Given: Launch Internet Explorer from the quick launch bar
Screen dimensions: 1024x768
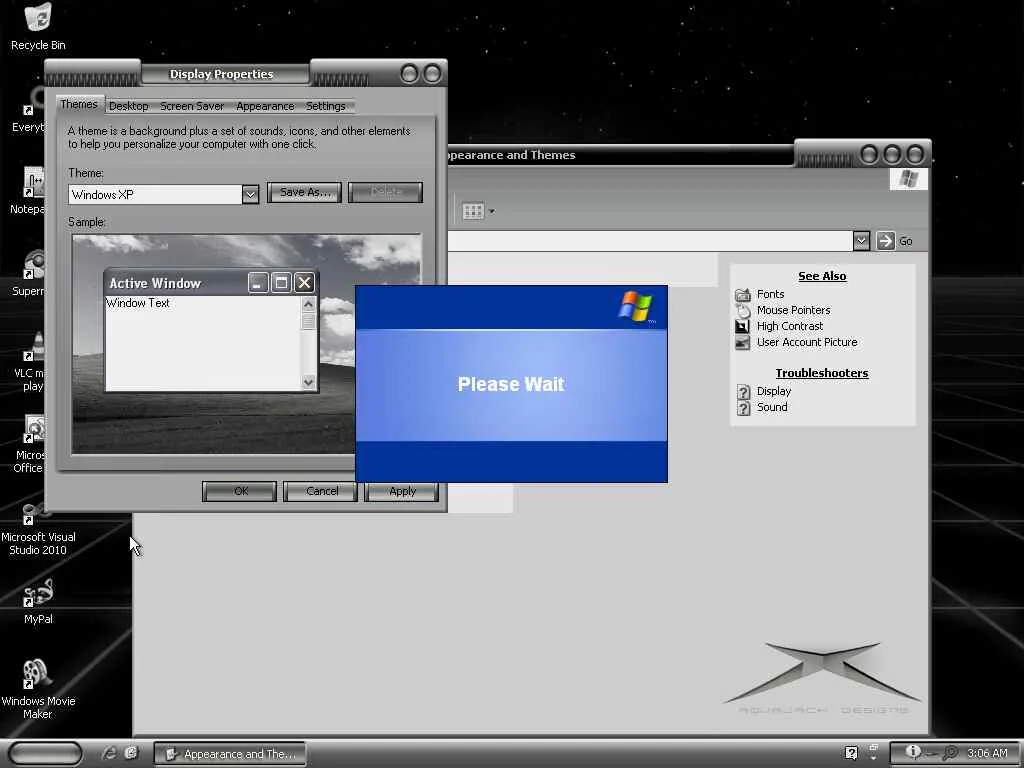Looking at the screenshot, I should (x=109, y=753).
